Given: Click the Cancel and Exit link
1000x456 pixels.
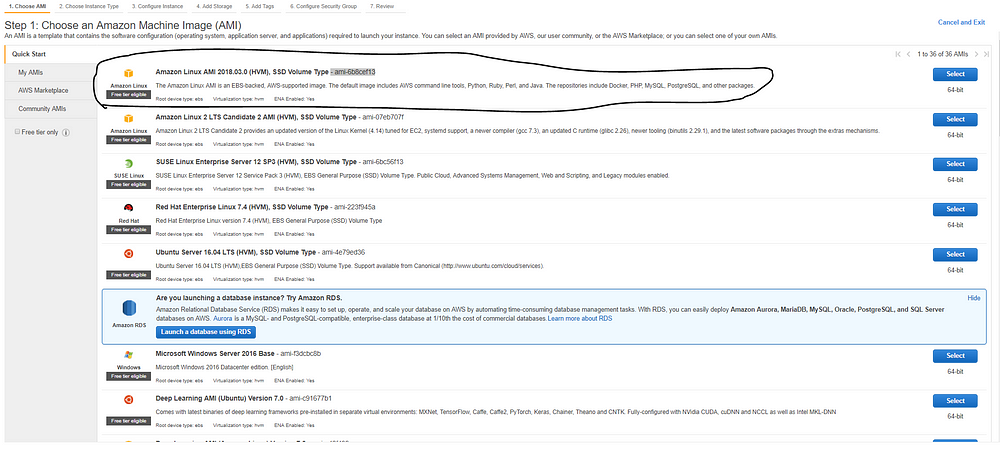Looking at the screenshot, I should click(x=961, y=22).
